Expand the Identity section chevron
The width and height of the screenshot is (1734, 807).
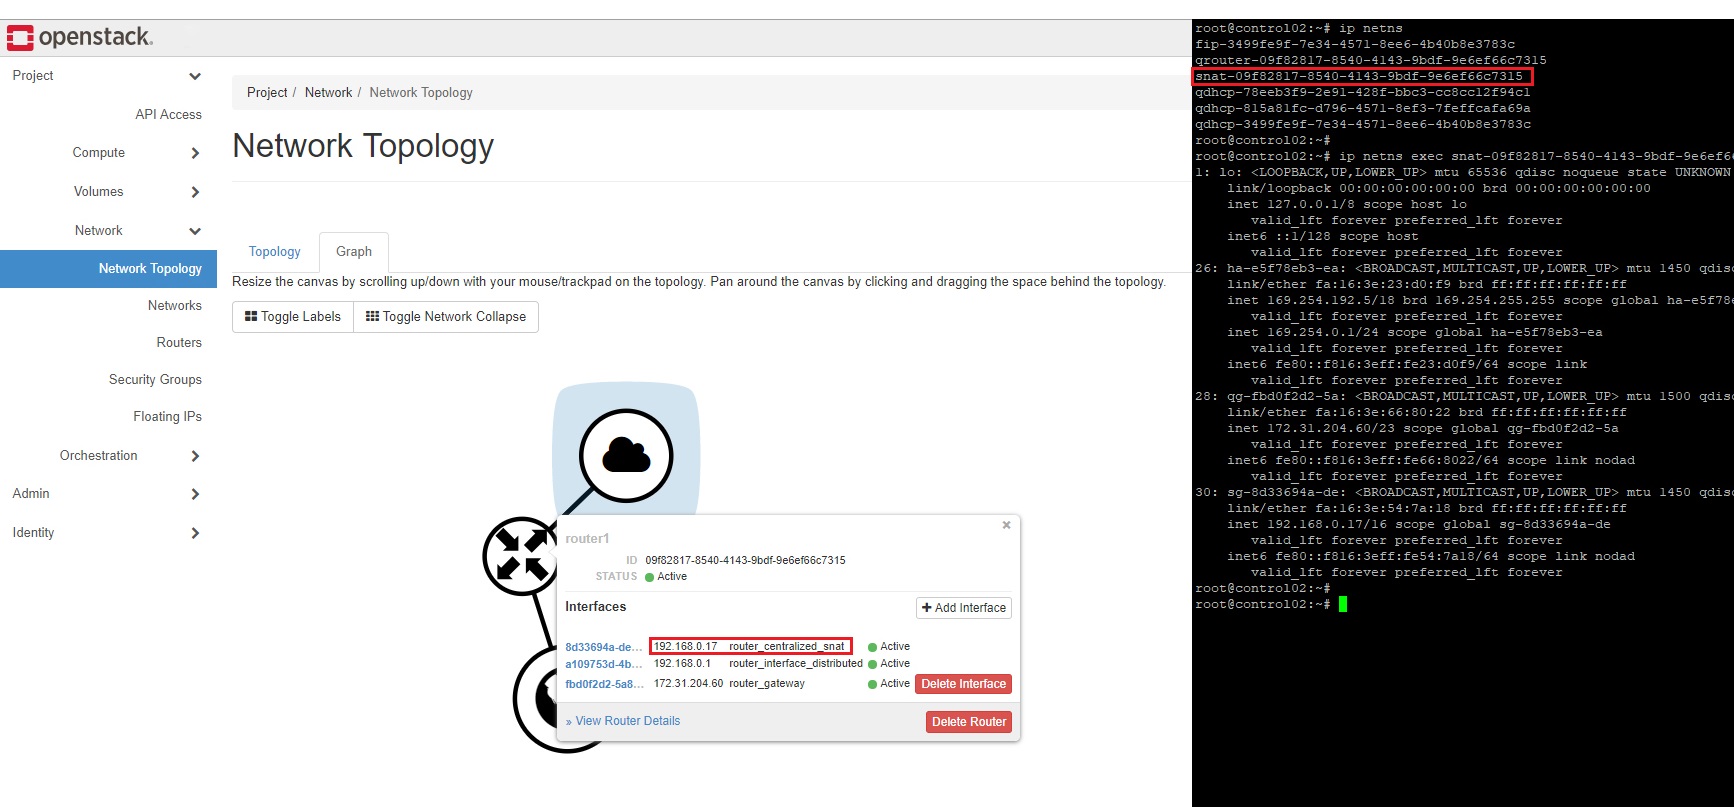click(195, 533)
